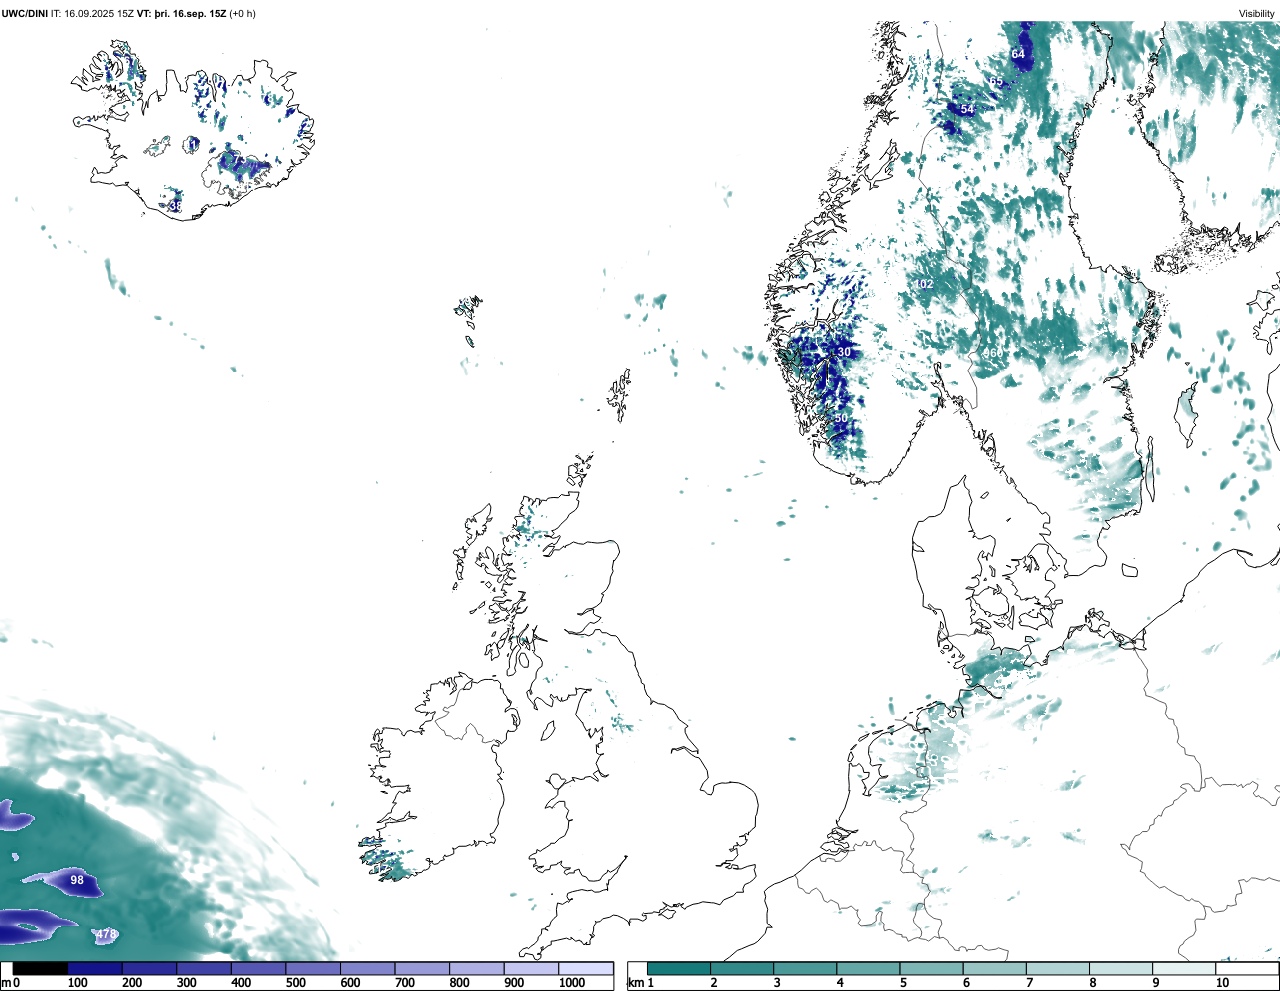1280x991 pixels.
Task: Select the 400–500 m legend swatch
Action: (258, 968)
